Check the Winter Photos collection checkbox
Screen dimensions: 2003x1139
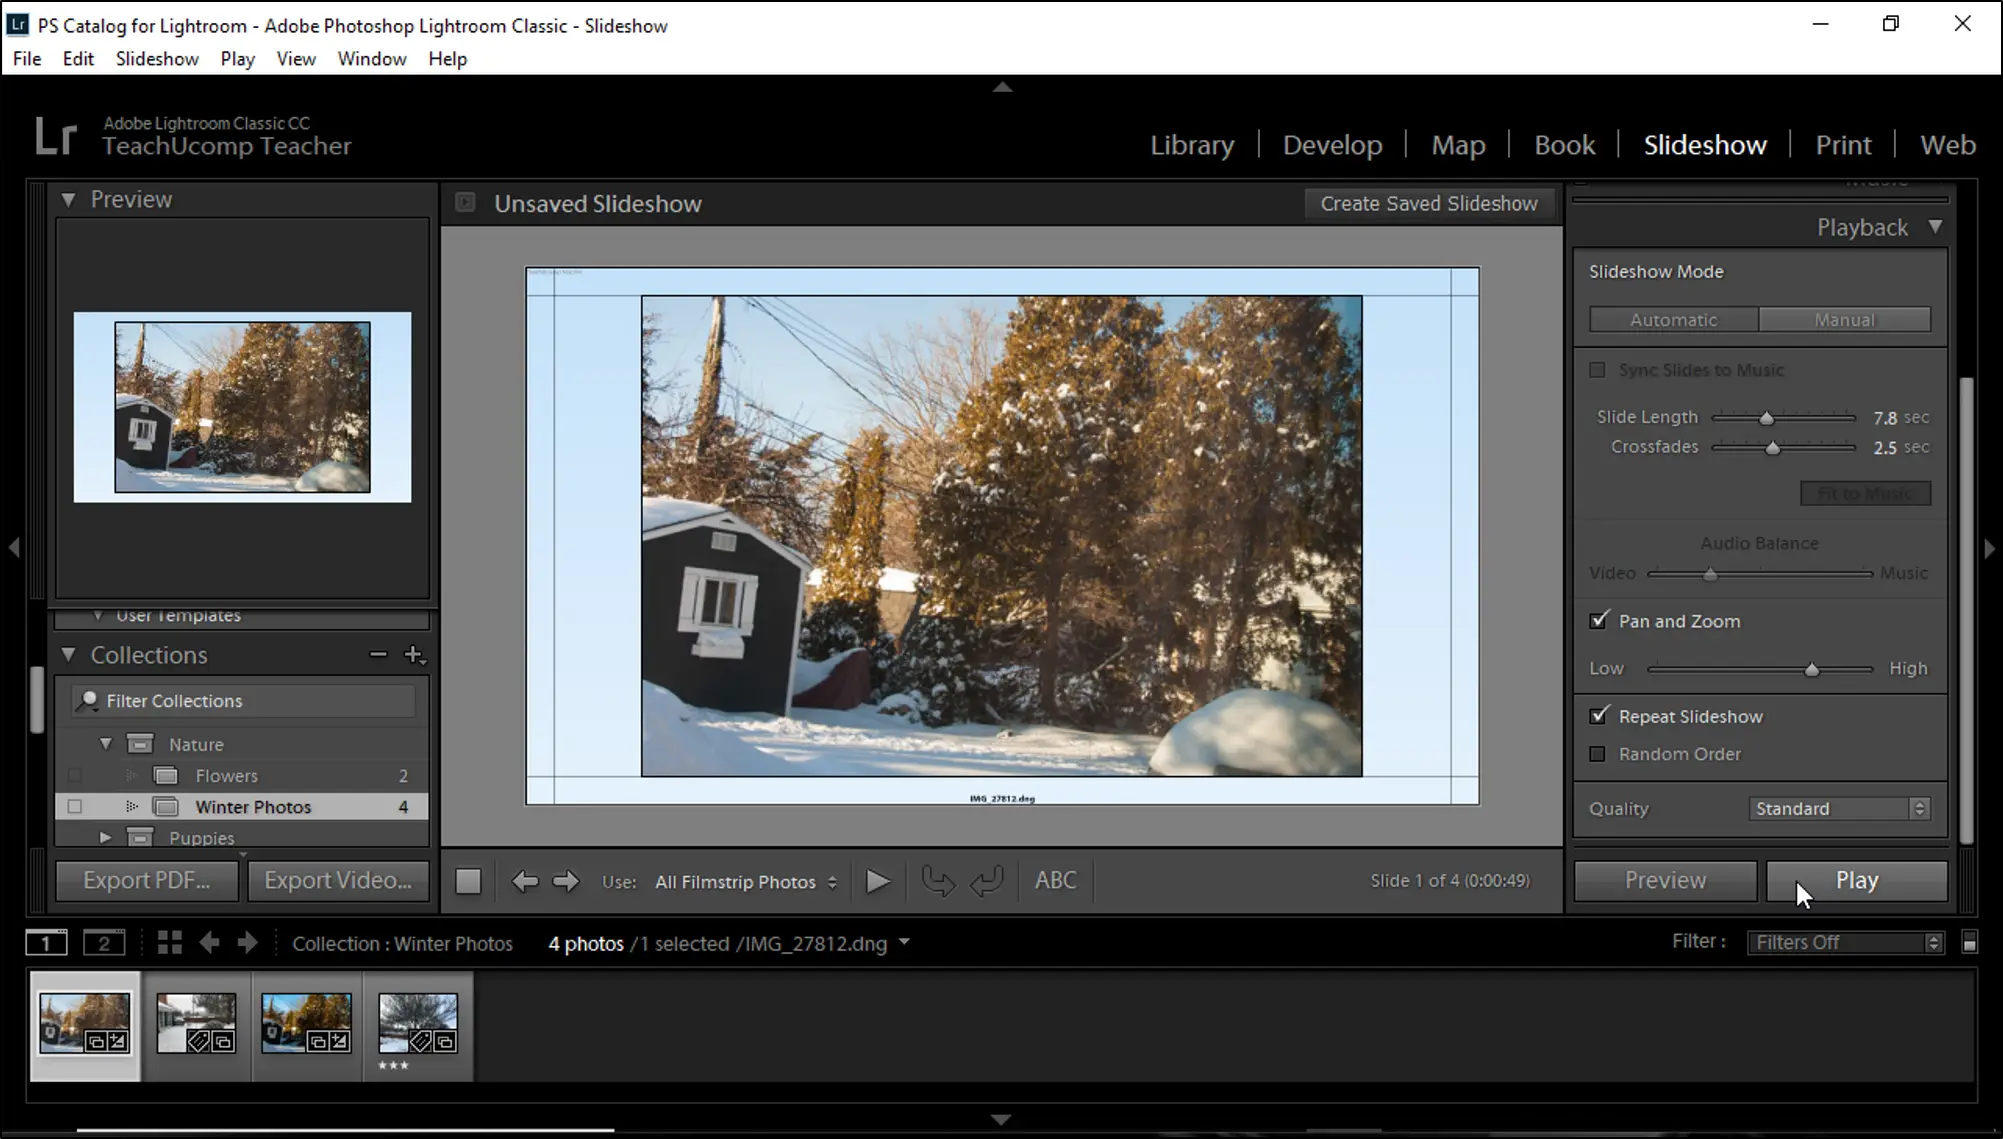[x=74, y=806]
